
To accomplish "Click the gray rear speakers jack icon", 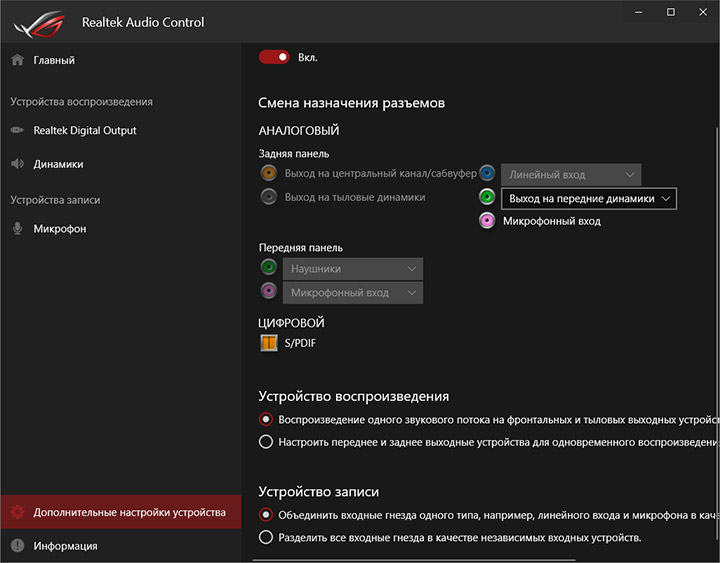I will [268, 197].
